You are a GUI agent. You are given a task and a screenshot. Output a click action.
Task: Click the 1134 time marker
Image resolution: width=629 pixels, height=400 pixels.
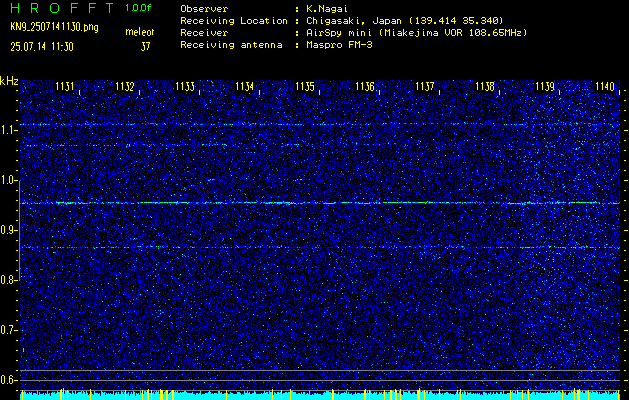click(244, 87)
